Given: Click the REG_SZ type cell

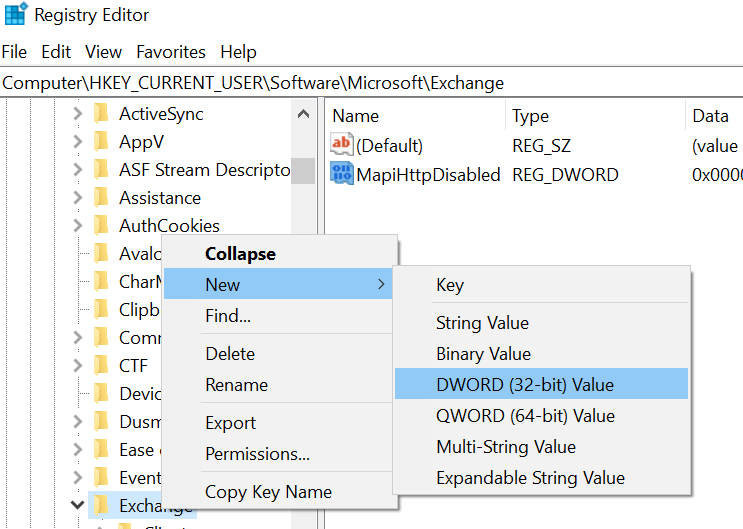Looking at the screenshot, I should click(x=542, y=146).
